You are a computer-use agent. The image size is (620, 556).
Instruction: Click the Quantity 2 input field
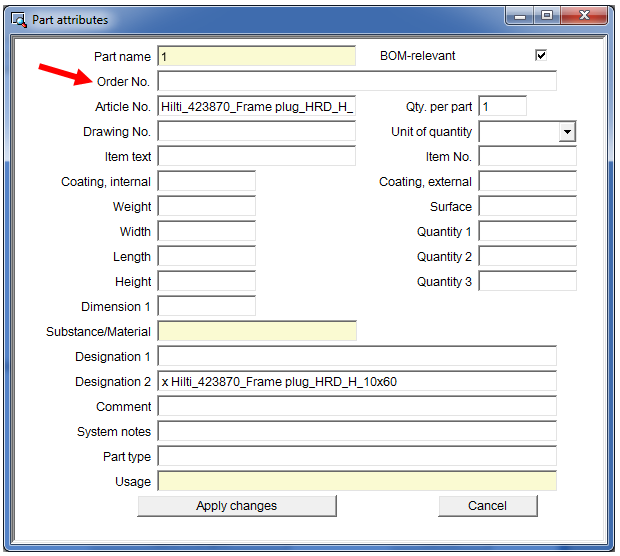527,256
